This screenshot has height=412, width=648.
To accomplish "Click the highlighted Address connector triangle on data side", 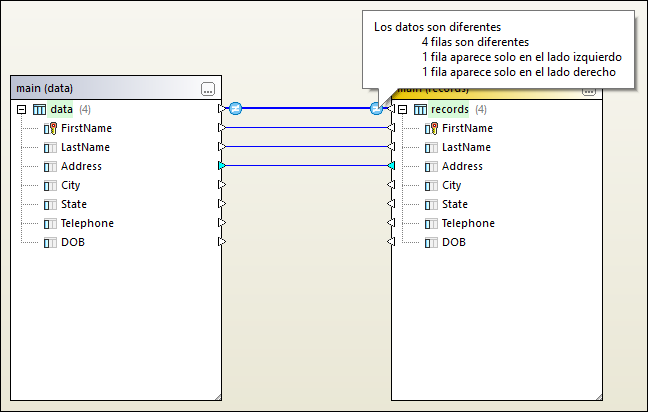I will click(x=222, y=166).
